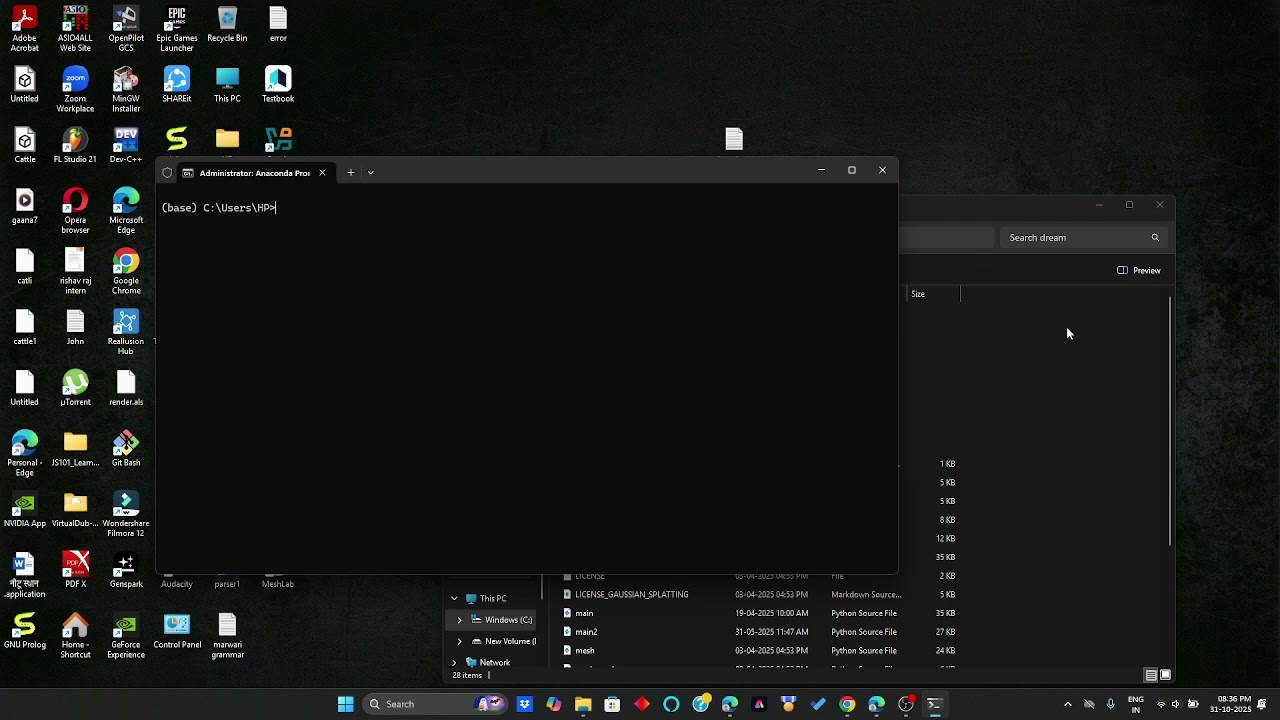Expand the Network tree node
Screen dimensions: 1280x720
pos(454,662)
